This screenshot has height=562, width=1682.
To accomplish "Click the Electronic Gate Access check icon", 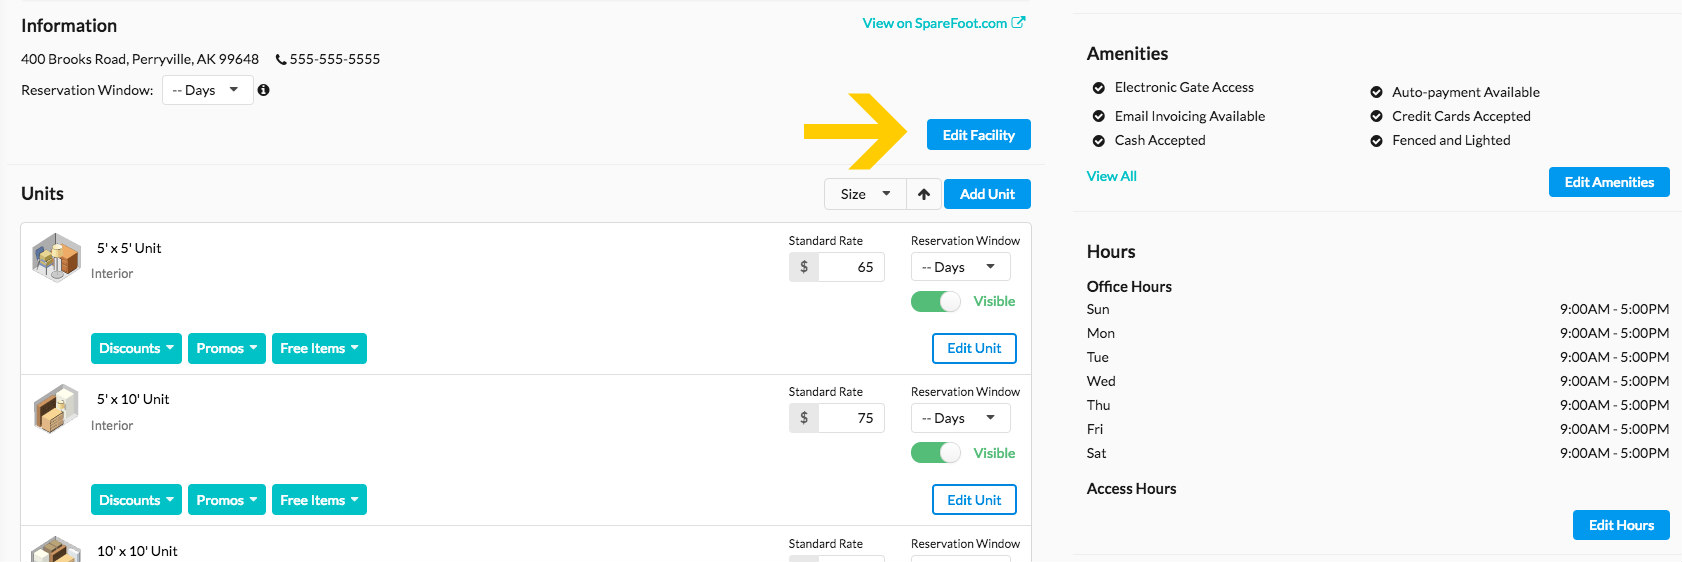I will coord(1098,88).
